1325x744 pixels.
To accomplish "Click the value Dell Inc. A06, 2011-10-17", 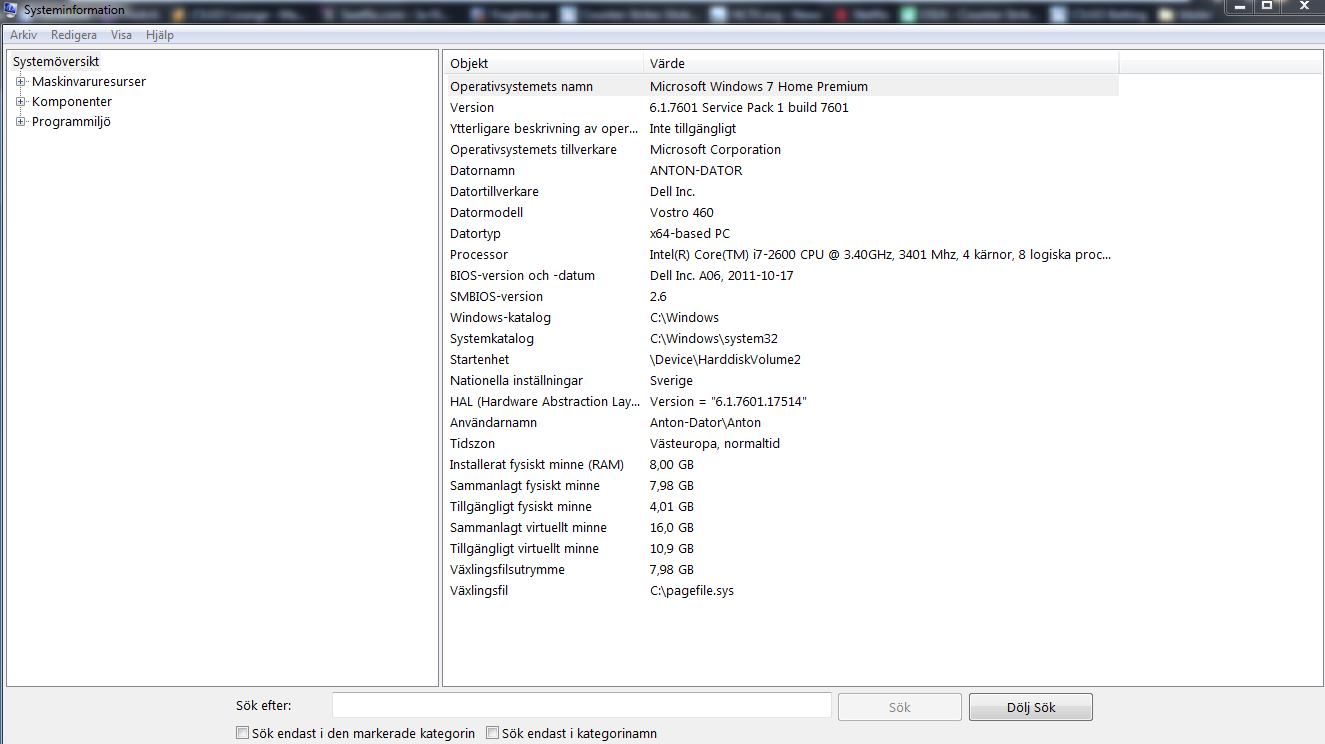I will [722, 276].
